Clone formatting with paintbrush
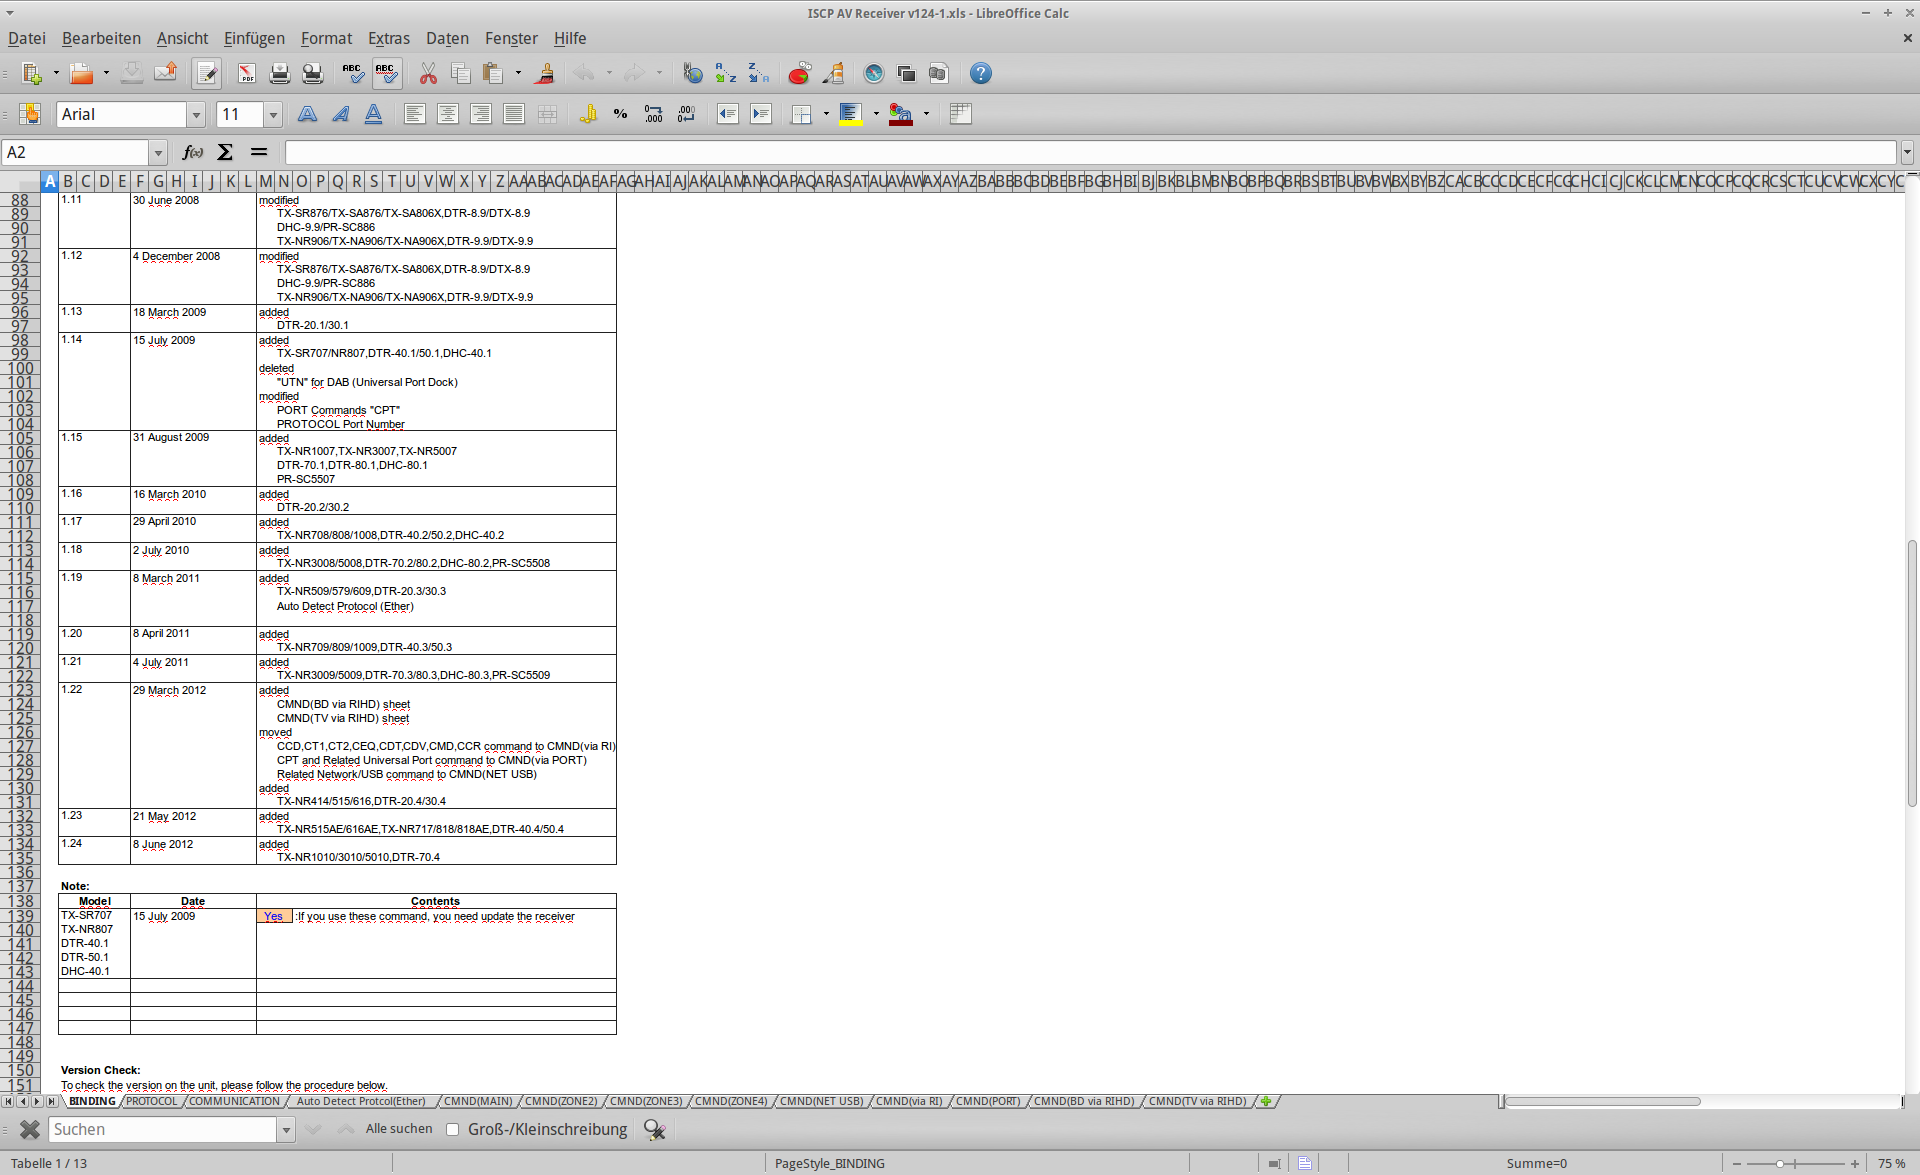Screen dimensions: 1920x1175 click(x=545, y=74)
